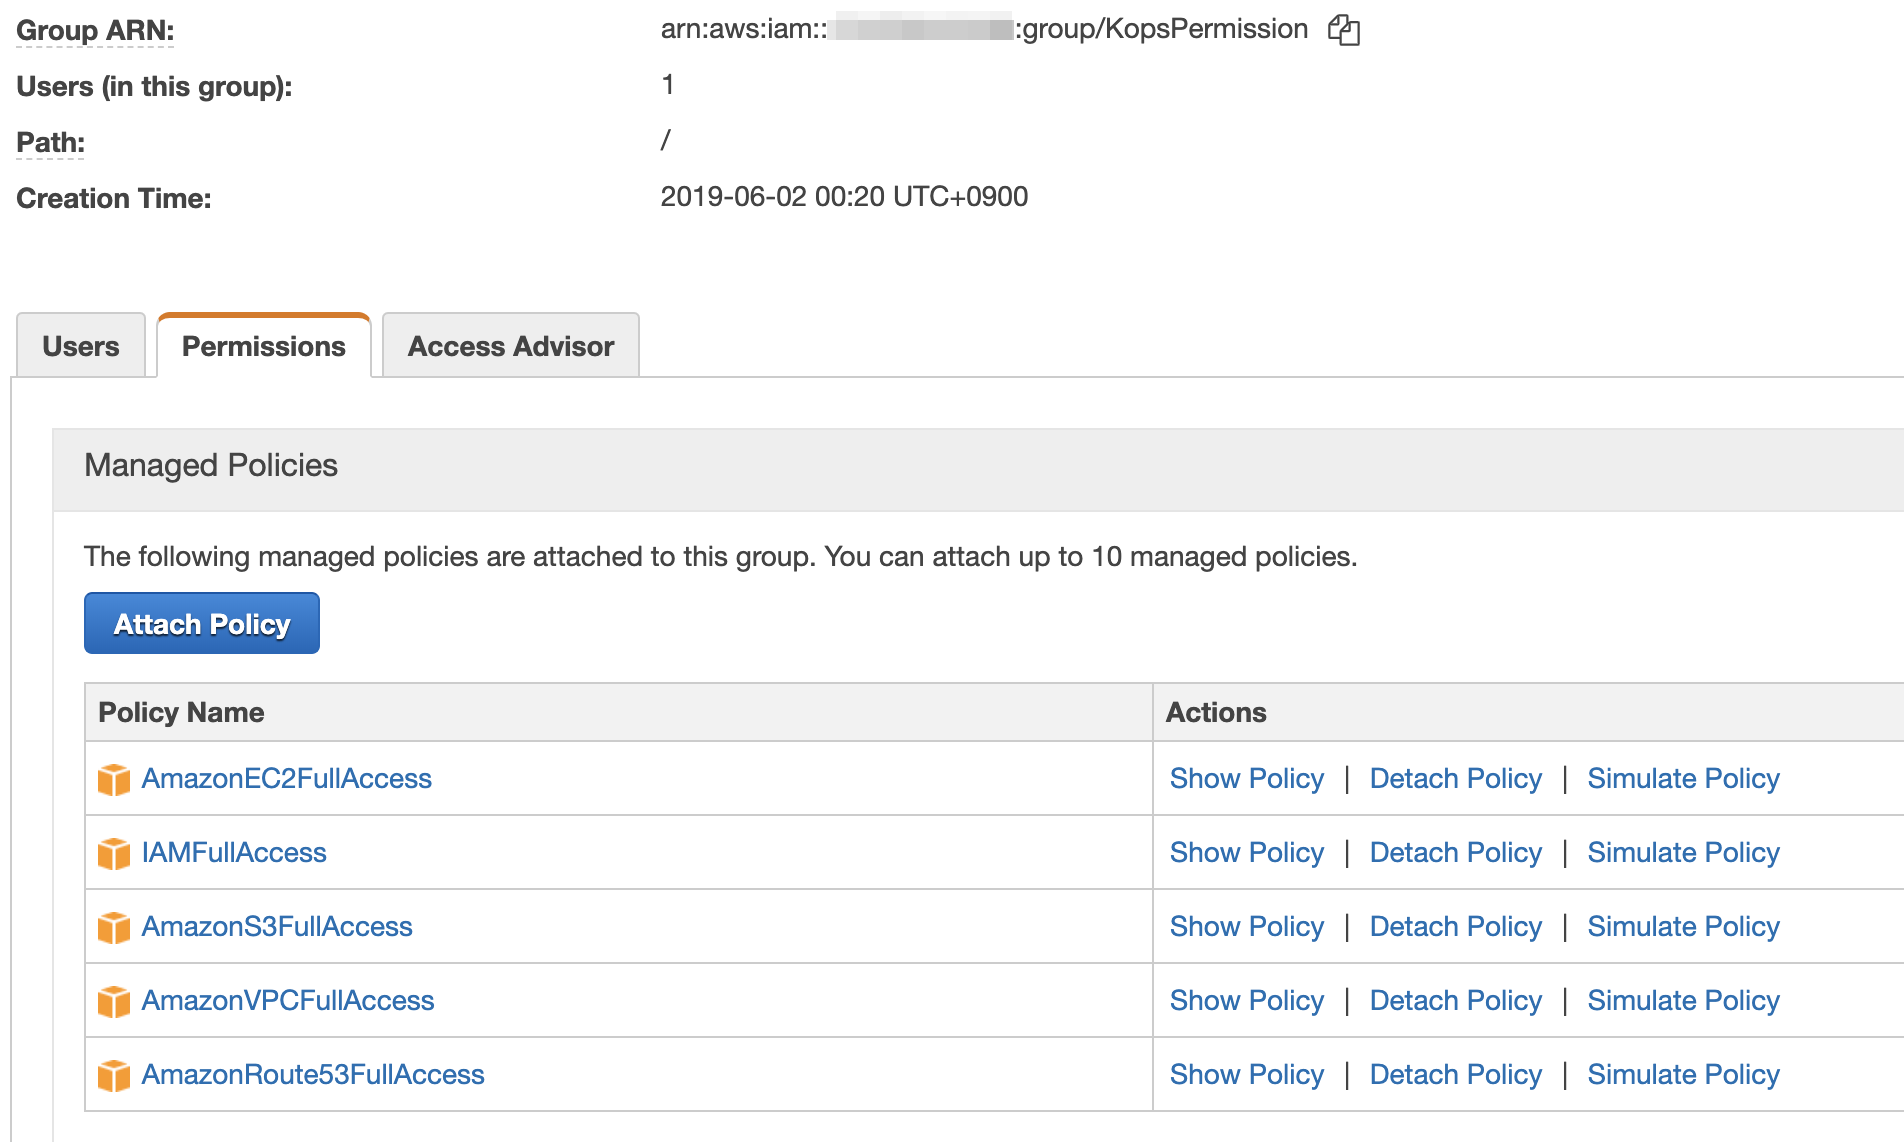Viewport: 1904px width, 1142px height.
Task: Show Policy for AmazonRoute53FullAccess
Action: pos(1246,1075)
